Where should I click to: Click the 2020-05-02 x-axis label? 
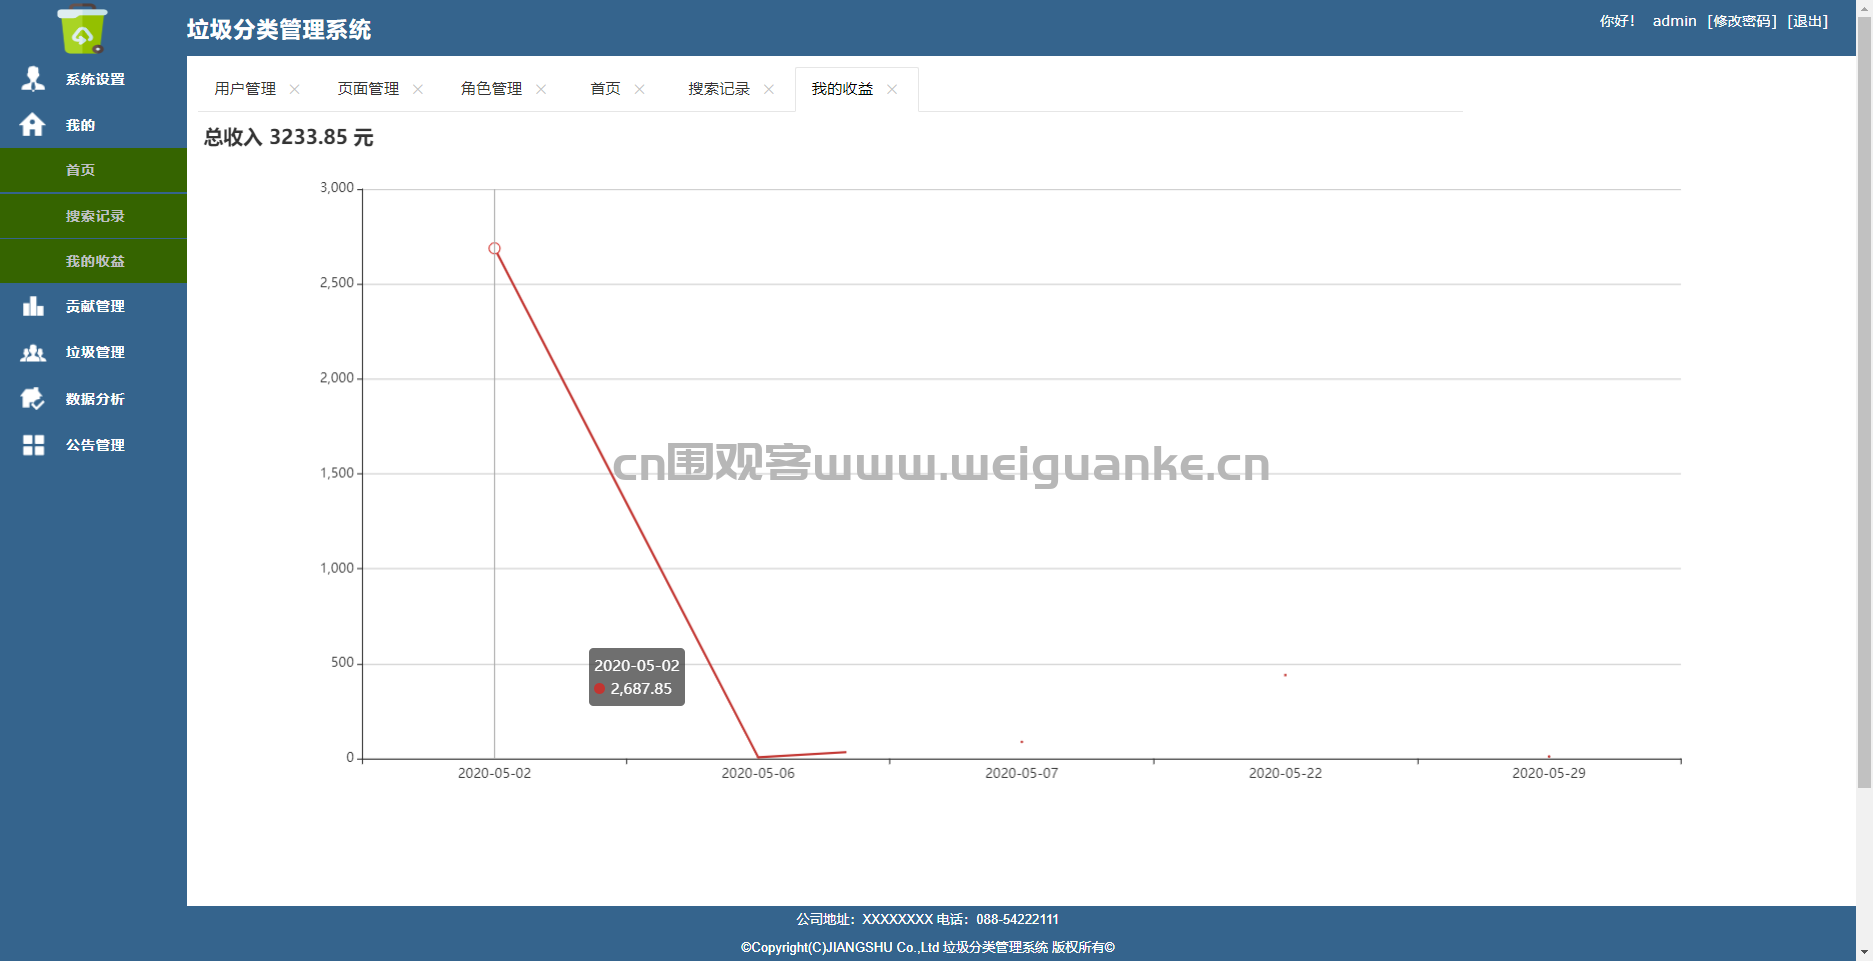pyautogui.click(x=494, y=773)
